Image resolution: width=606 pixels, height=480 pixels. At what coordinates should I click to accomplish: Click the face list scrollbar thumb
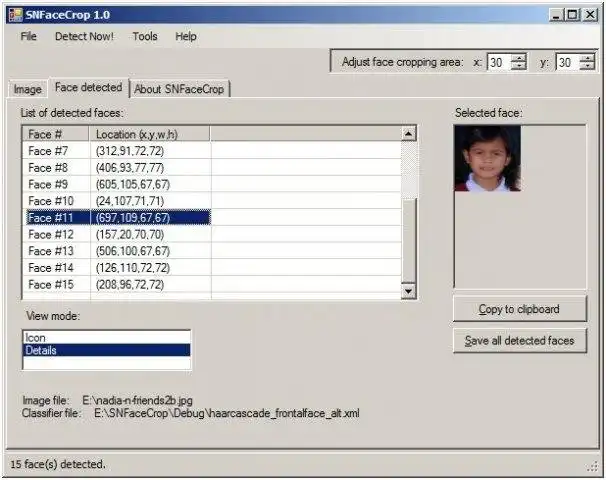tap(409, 241)
